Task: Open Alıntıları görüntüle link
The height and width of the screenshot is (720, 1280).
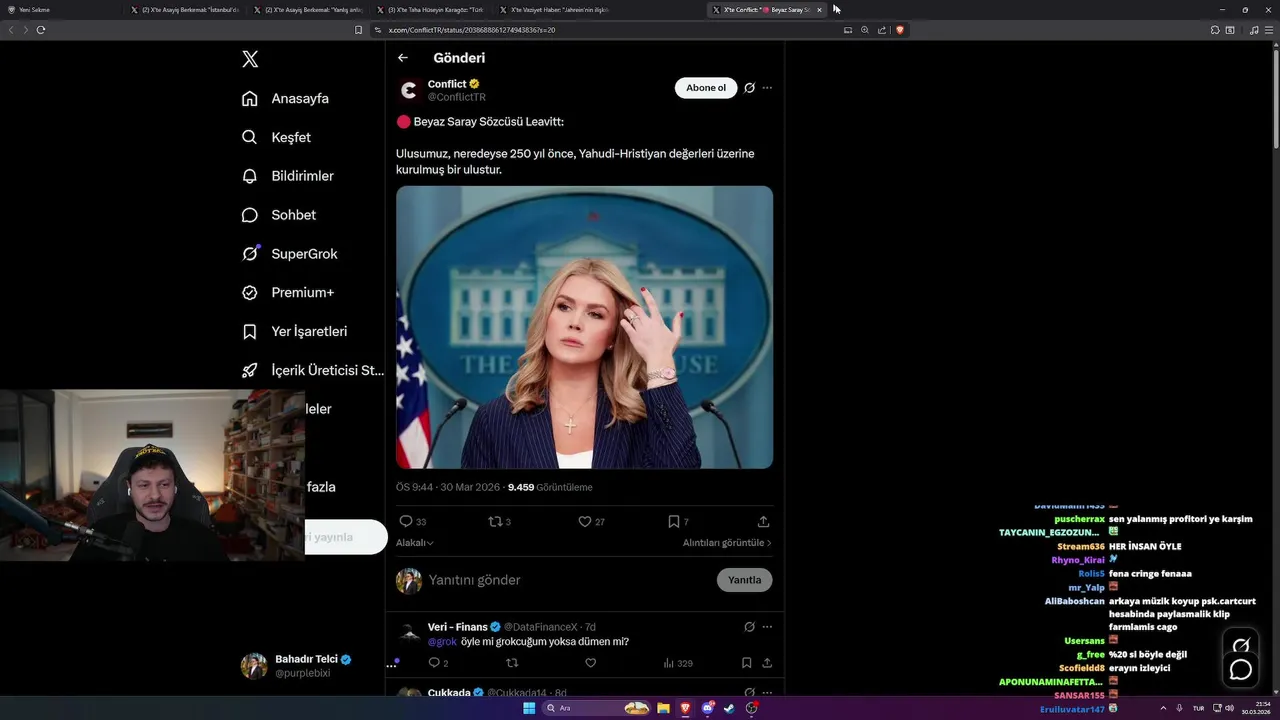Action: 727,543
